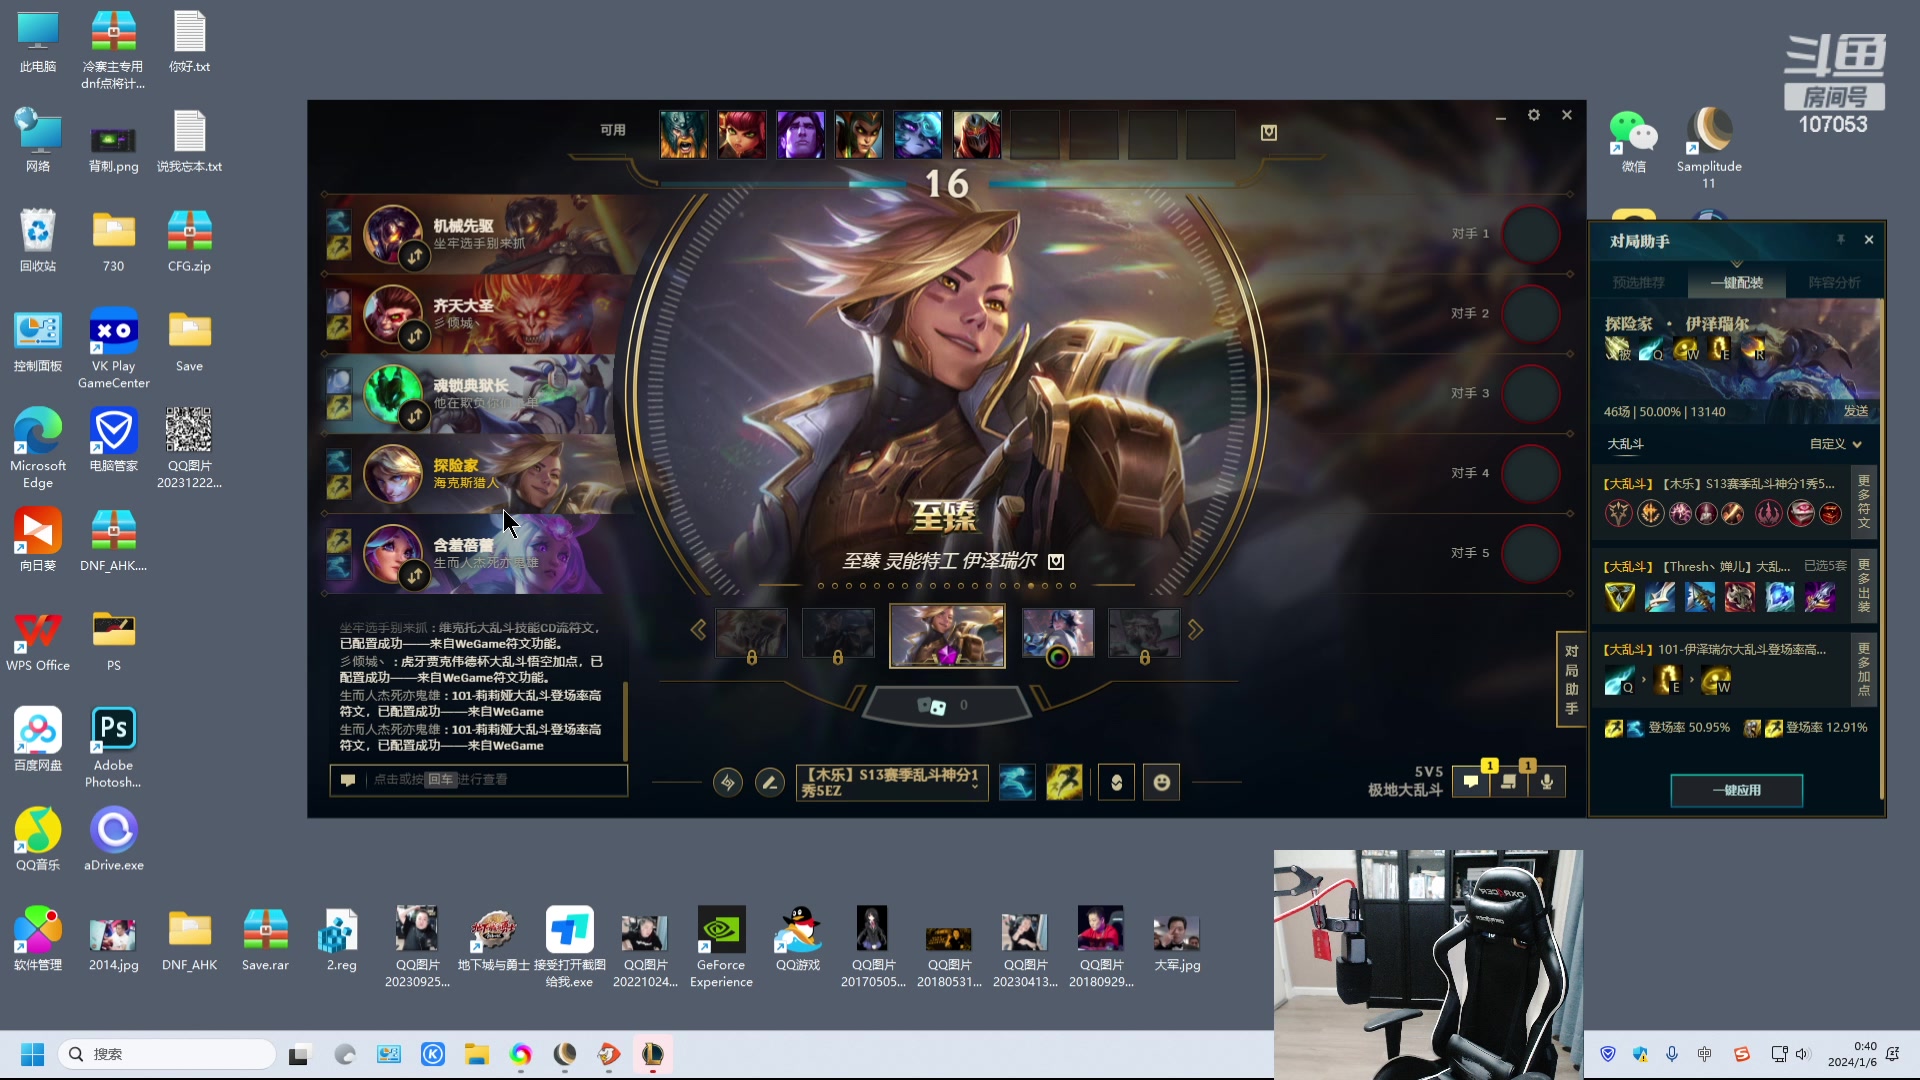Request swap with 机械先驱 teammate
The image size is (1920, 1080).
click(x=414, y=257)
